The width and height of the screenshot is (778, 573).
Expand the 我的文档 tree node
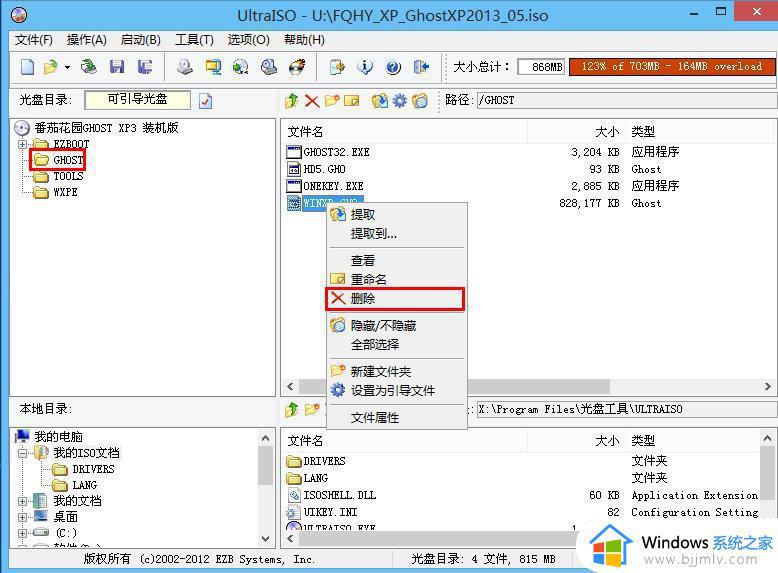tap(22, 501)
